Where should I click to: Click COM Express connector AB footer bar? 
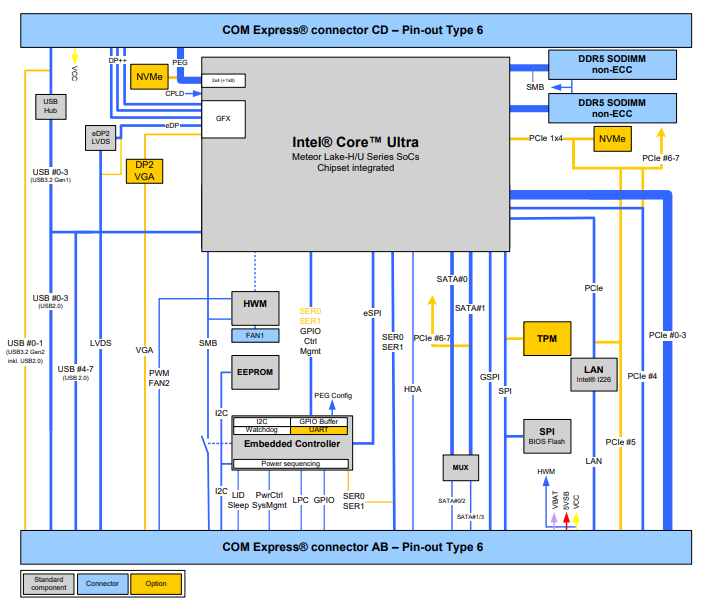pyautogui.click(x=356, y=547)
